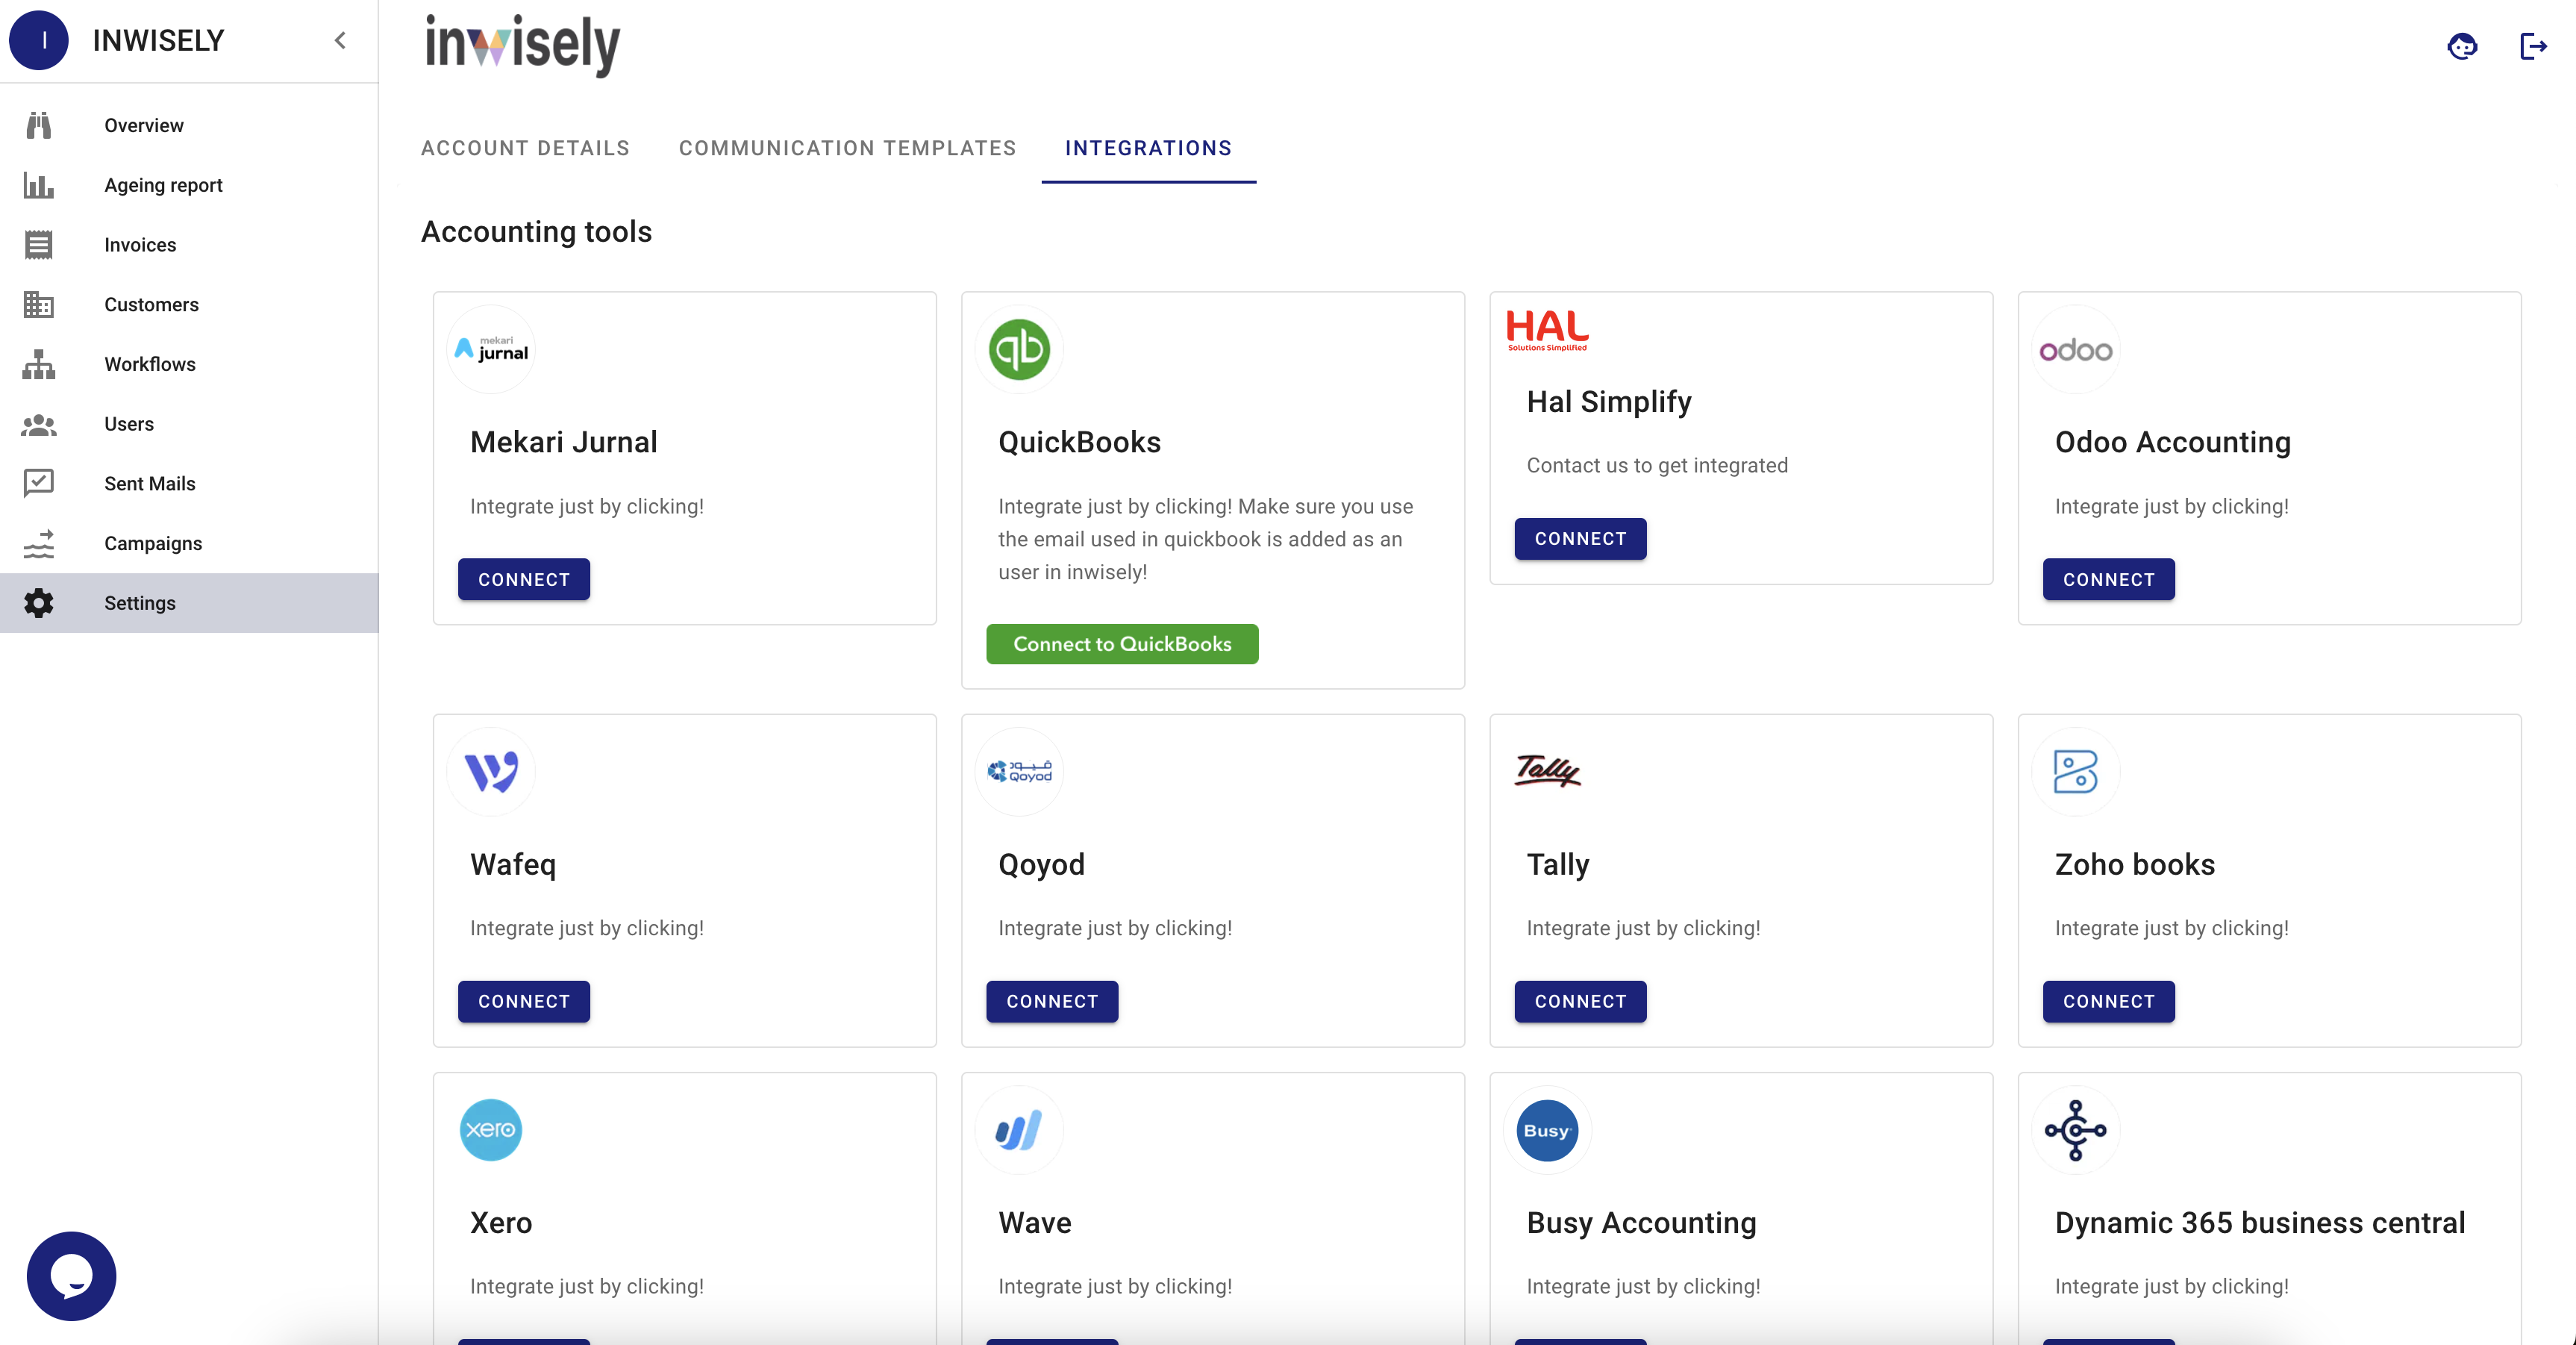
Task: Click Connect under Hal Simplify
Action: tap(1580, 538)
